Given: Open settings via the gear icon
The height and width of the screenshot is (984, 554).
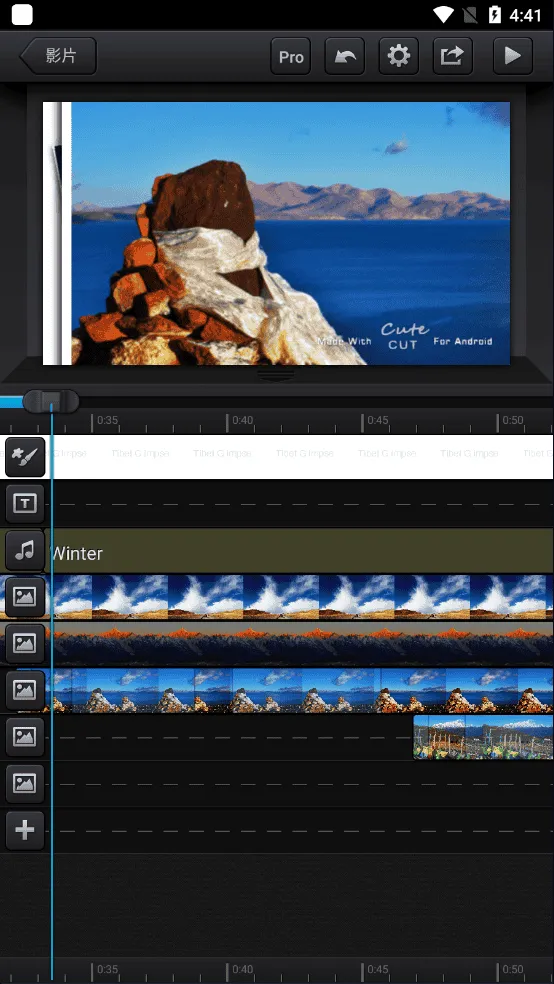Looking at the screenshot, I should (x=398, y=56).
